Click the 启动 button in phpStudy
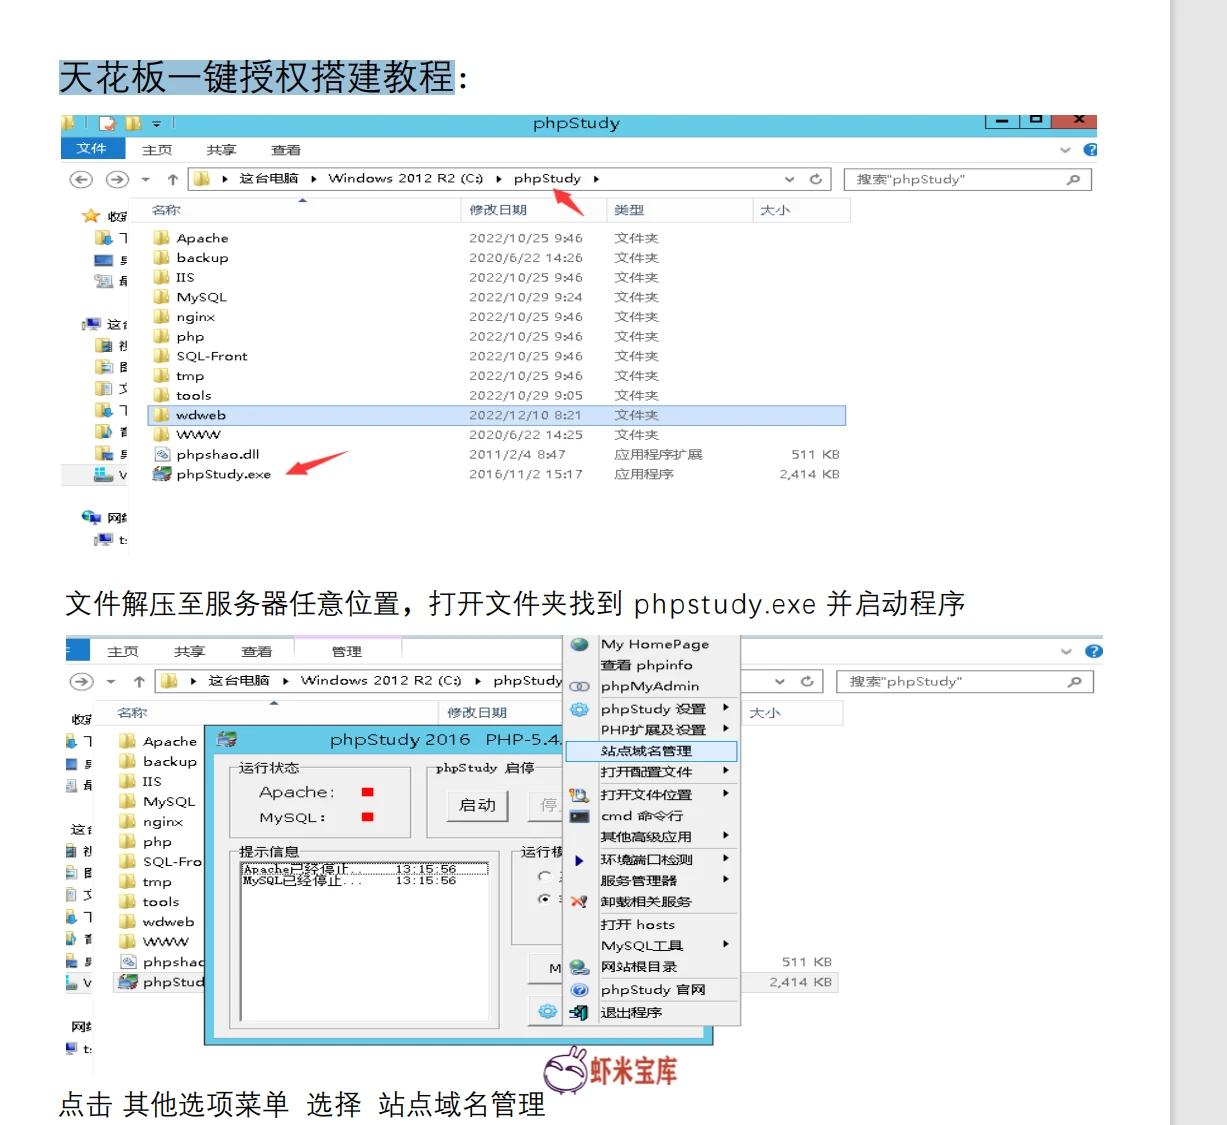This screenshot has height=1125, width=1227. click(477, 805)
